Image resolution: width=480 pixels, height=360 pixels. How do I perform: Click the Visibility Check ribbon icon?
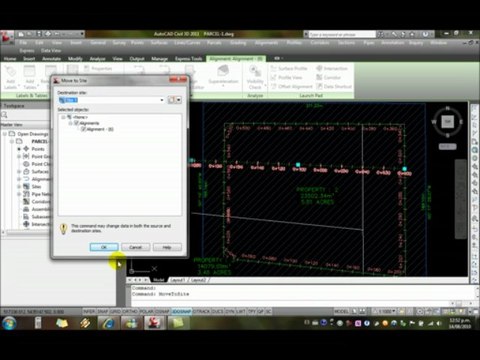[x=255, y=77]
